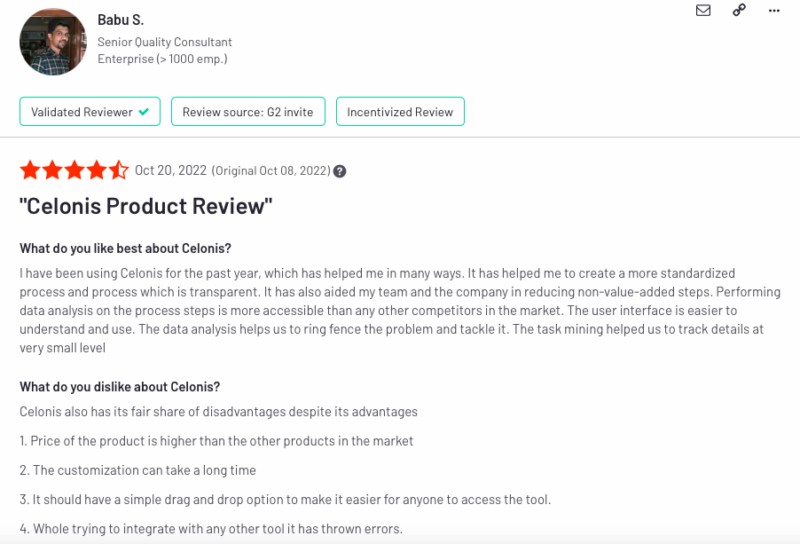Viewport: 800px width, 544px height.
Task: Click the Incentivized Review badge
Action: (400, 111)
